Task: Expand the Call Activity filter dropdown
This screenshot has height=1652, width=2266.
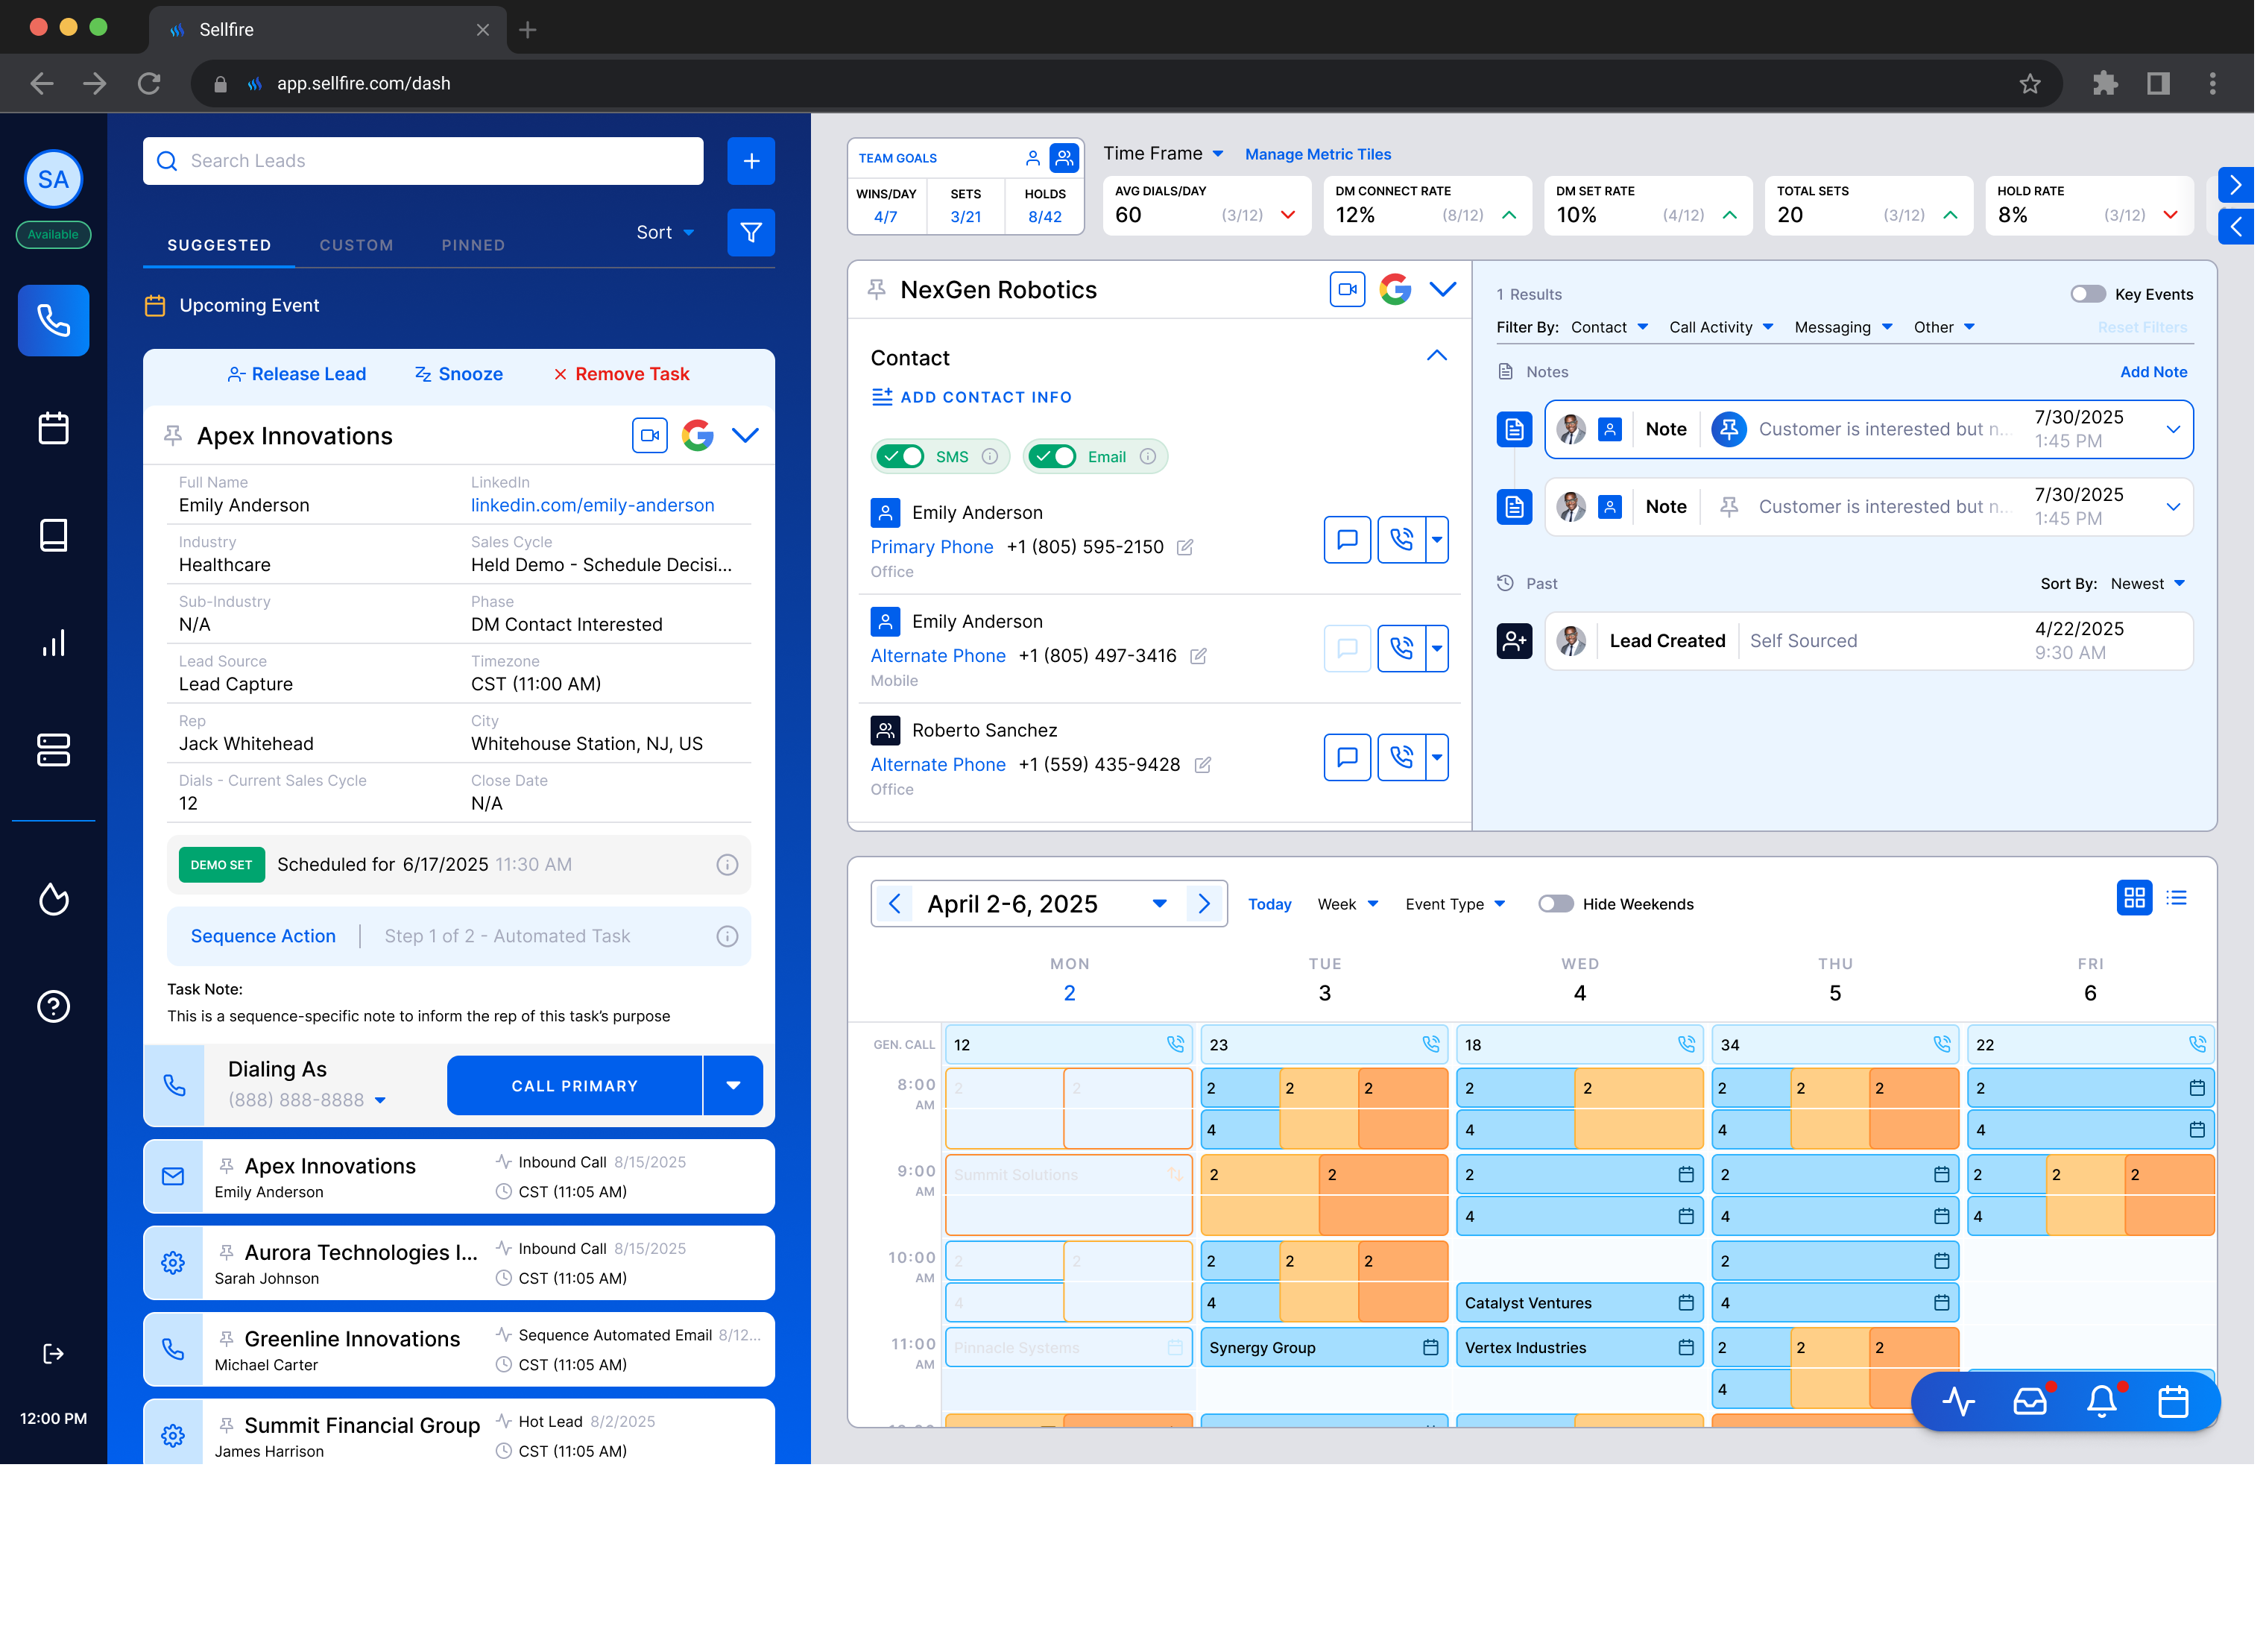Action: pos(1720,327)
